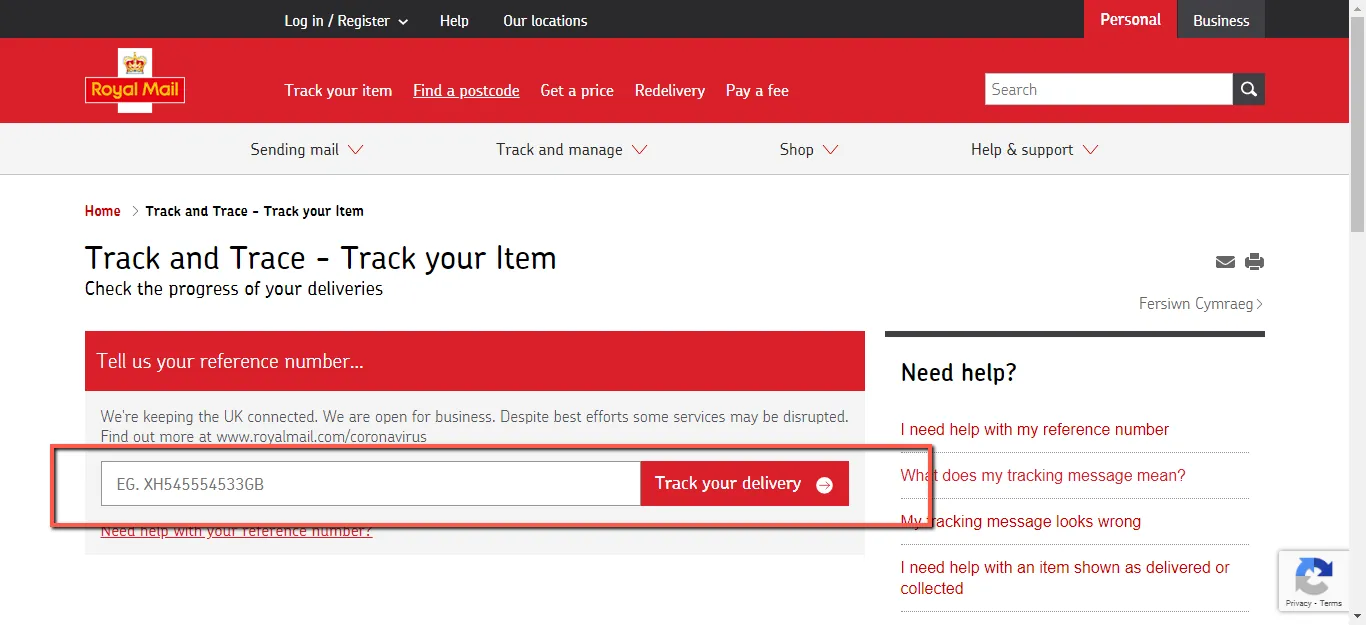This screenshot has width=1366, height=625.
Task: Expand the Shop menu
Action: tap(808, 149)
